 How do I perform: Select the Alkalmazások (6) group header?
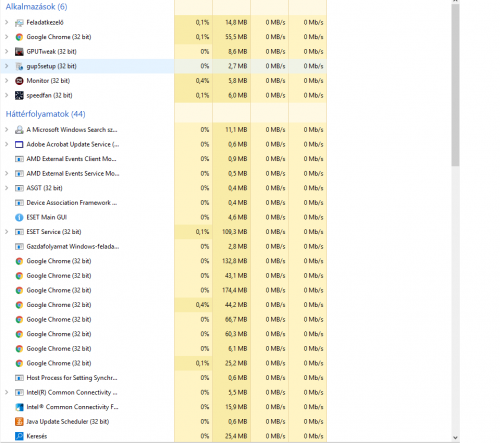point(36,7)
